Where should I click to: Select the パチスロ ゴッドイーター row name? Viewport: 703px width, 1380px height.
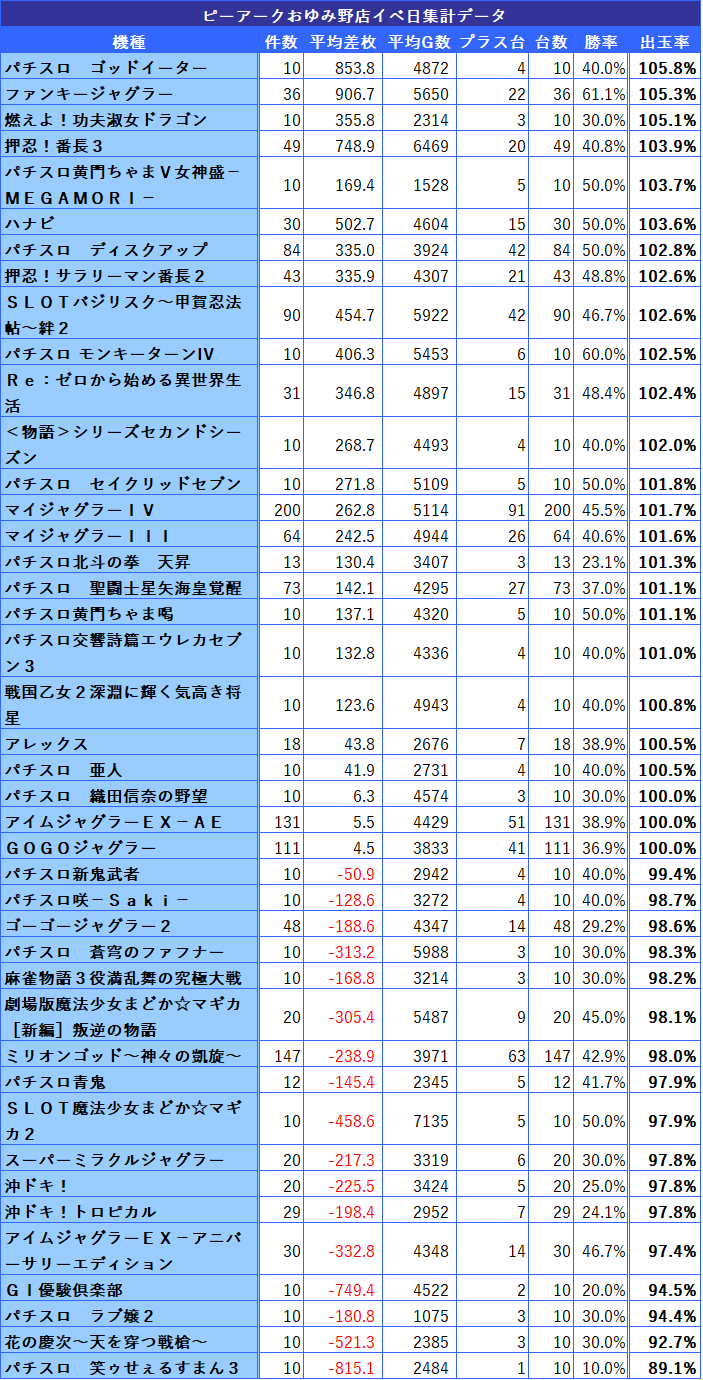tap(106, 68)
